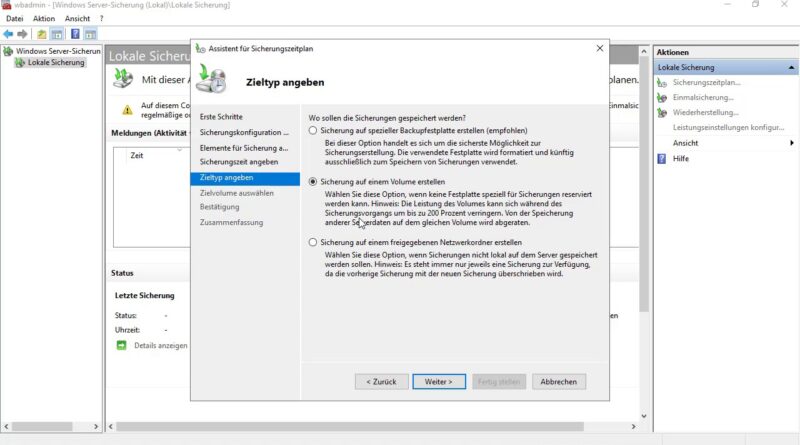Select Lokale Sicherung in the tree
The width and height of the screenshot is (800, 445).
click(56, 62)
